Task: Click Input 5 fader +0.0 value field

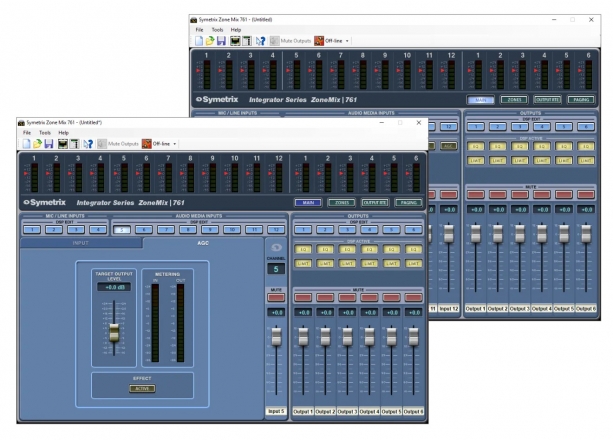Action: tap(276, 312)
